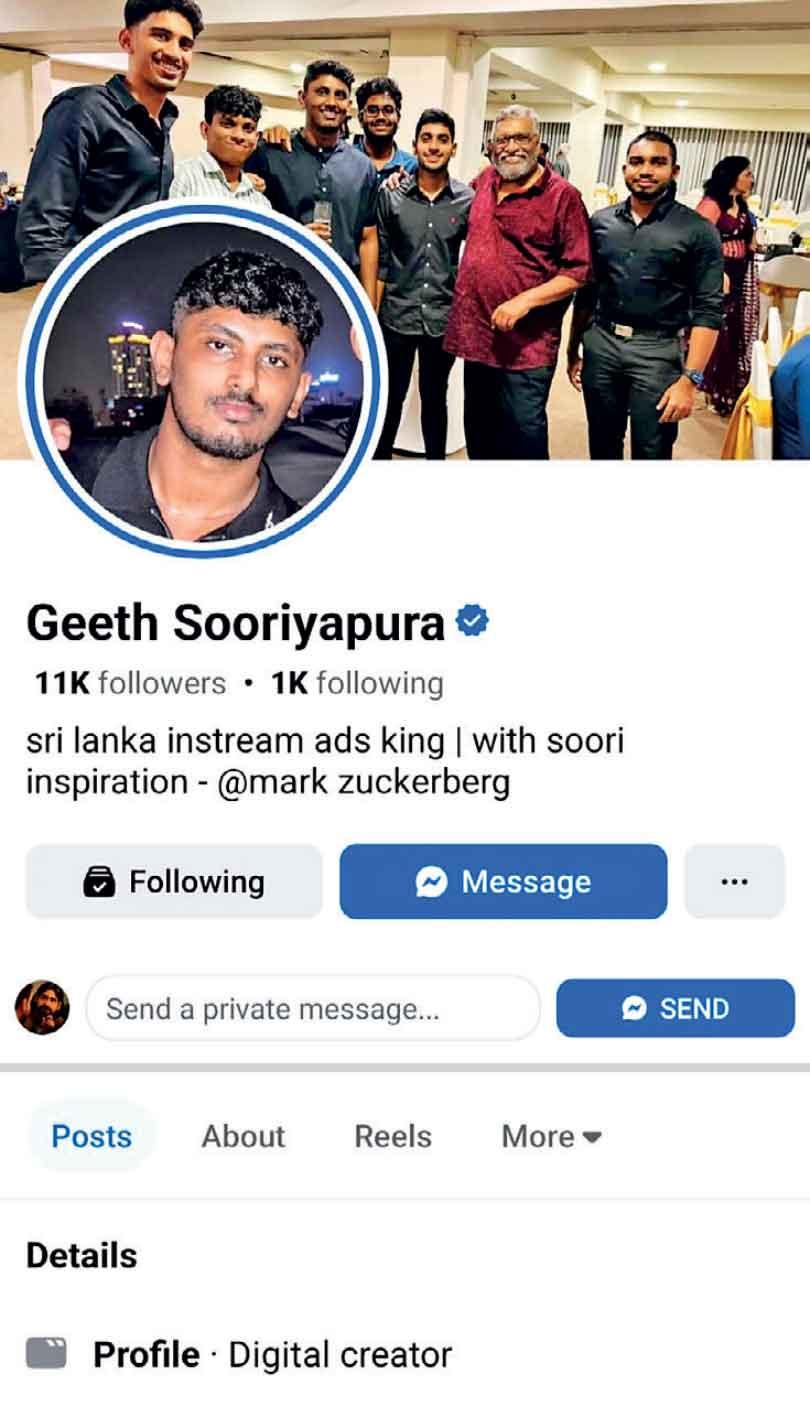Go to the Reels tab
Image resolution: width=810 pixels, height=1407 pixels.
[x=393, y=1136]
